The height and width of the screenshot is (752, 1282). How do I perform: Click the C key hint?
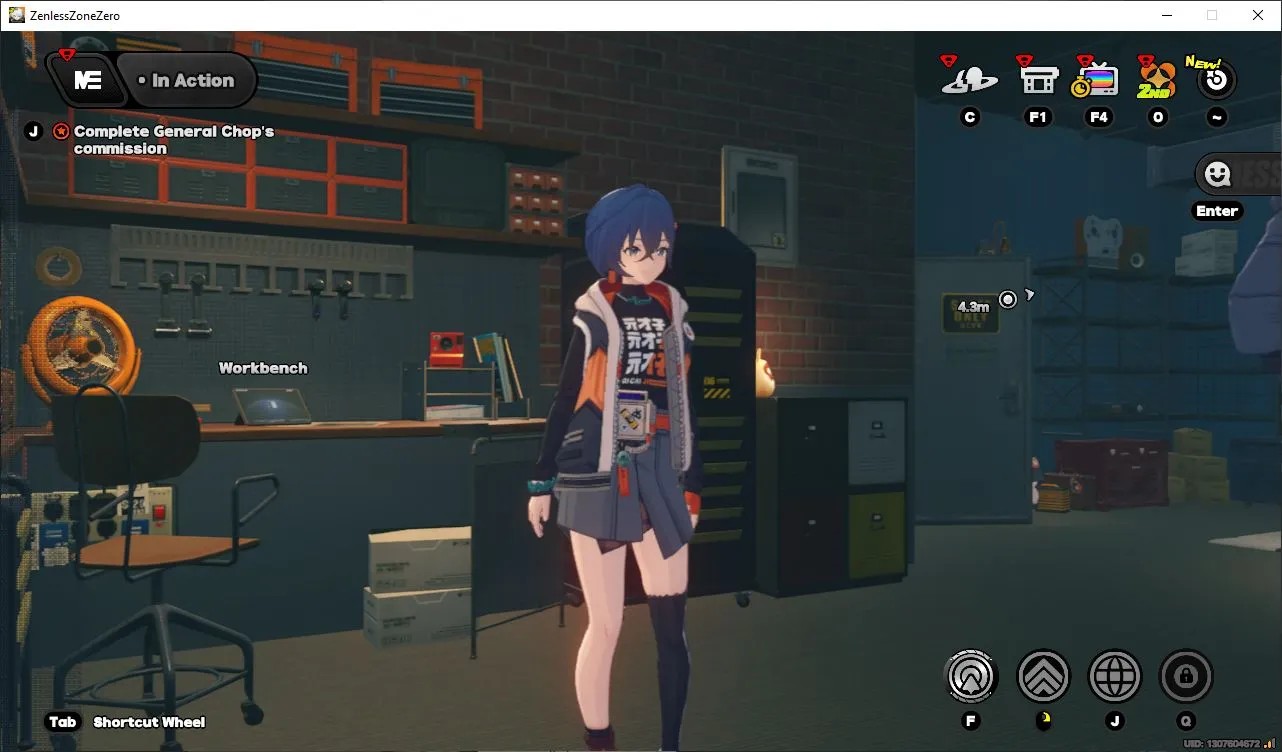click(969, 117)
